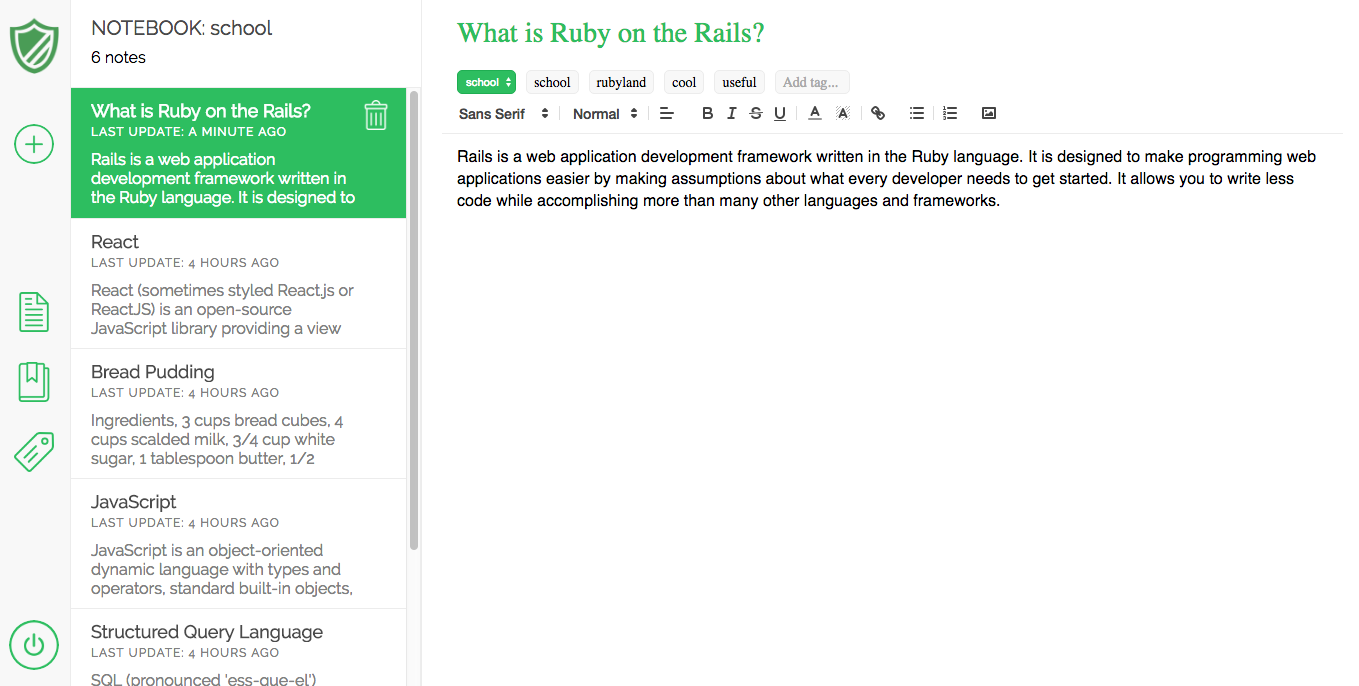
Task: Click the NOTEBOOK: school header
Action: click(182, 28)
